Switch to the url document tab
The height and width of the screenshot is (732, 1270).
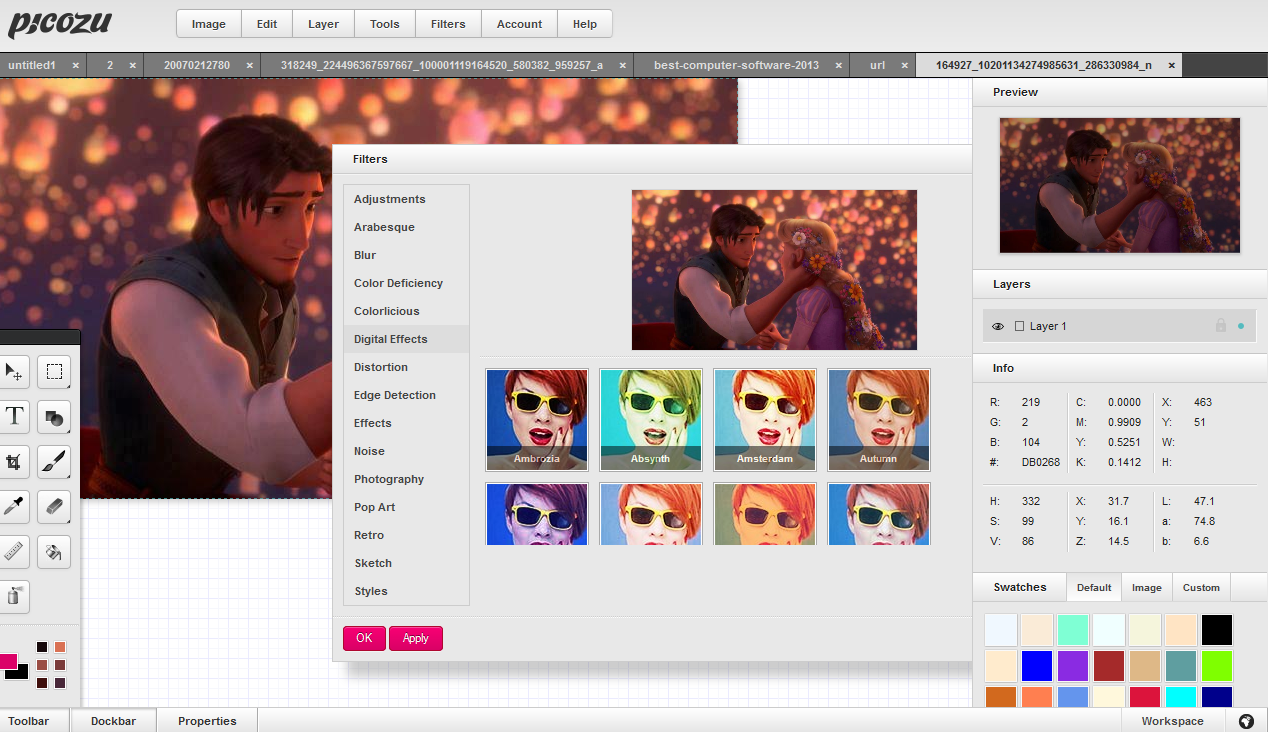pos(877,65)
